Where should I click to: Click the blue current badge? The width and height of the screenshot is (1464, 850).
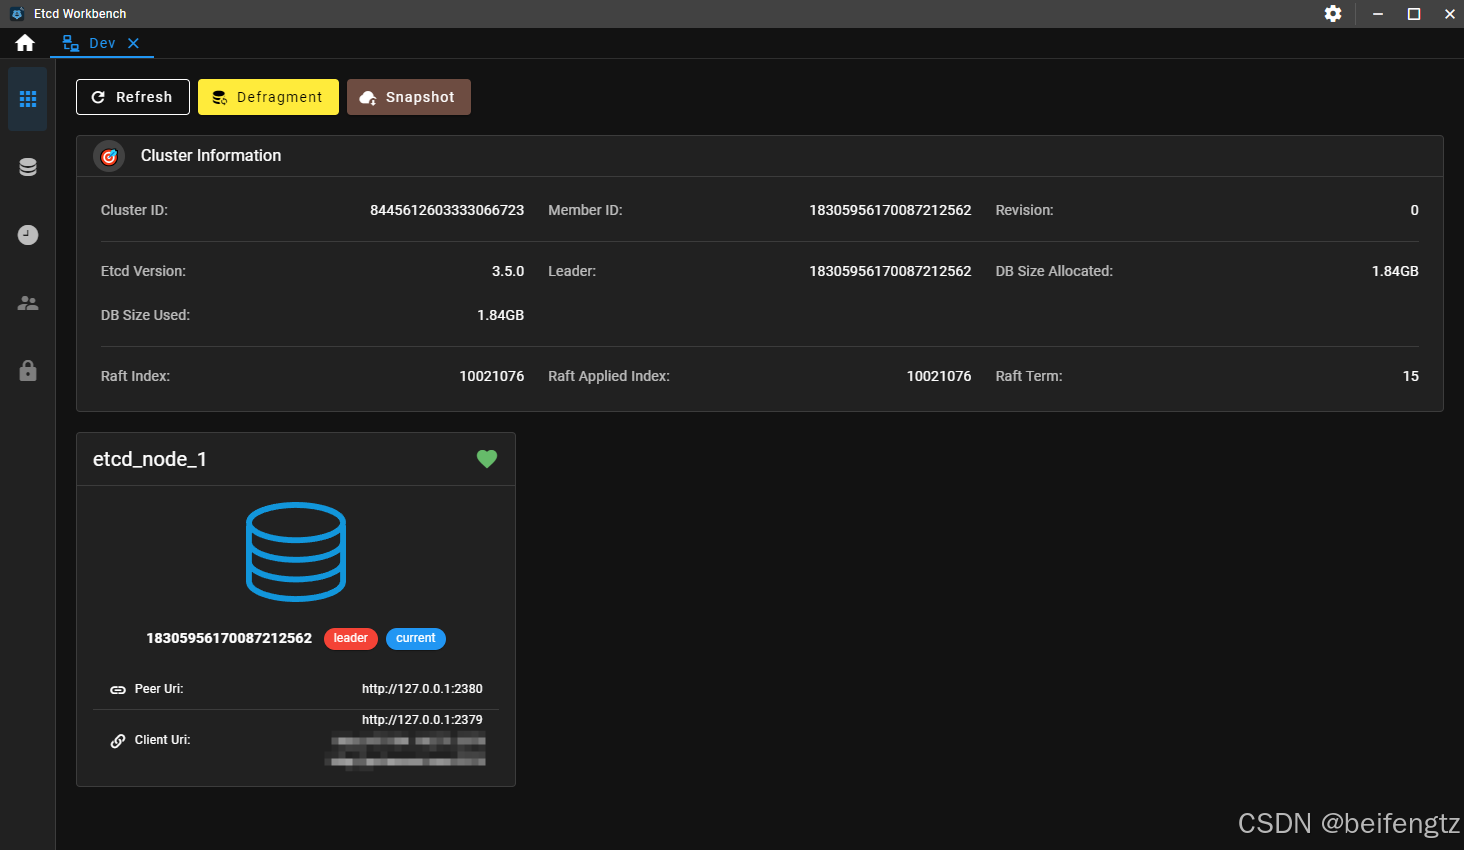[x=416, y=638]
